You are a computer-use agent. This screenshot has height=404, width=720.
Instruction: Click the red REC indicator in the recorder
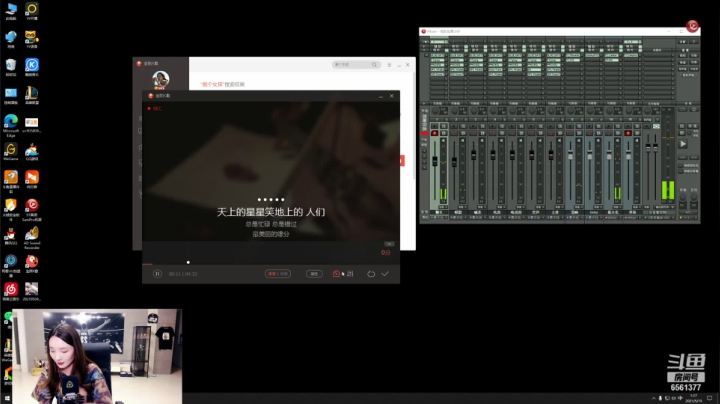pyautogui.click(x=154, y=109)
